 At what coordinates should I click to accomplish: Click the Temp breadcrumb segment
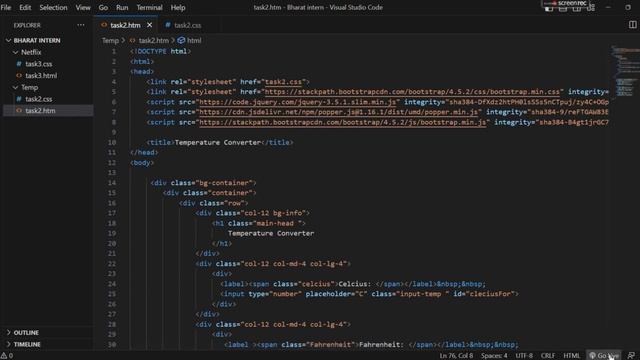point(110,40)
